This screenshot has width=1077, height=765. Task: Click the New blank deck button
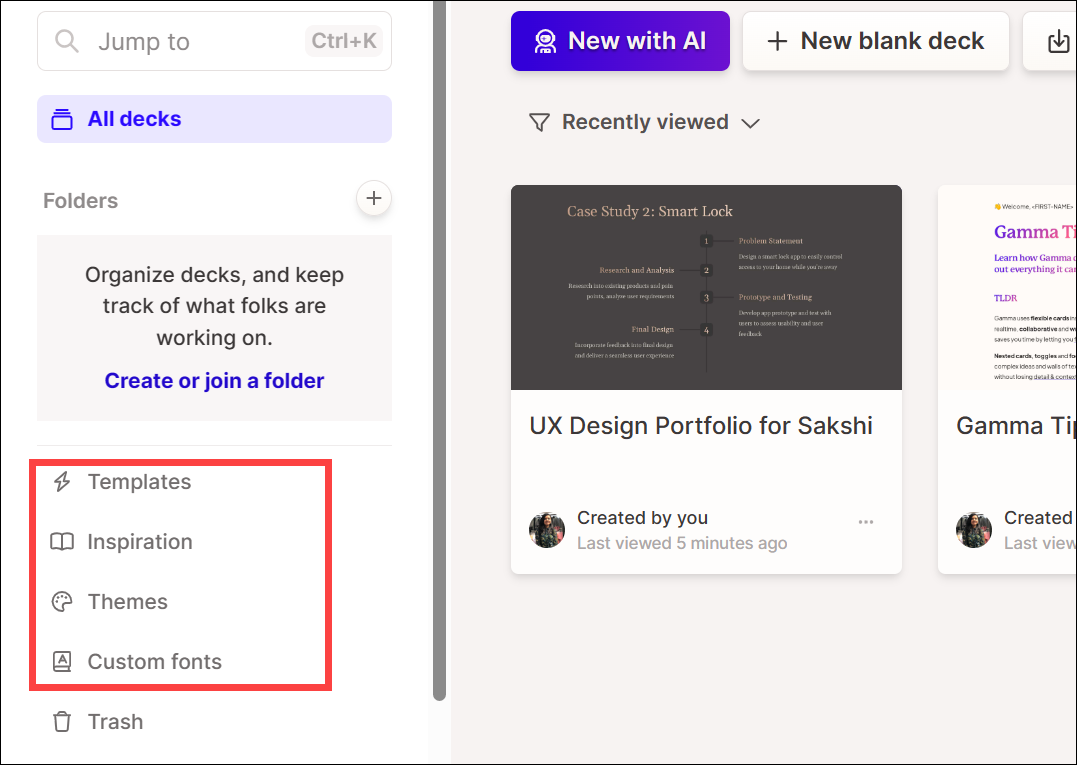[875, 41]
